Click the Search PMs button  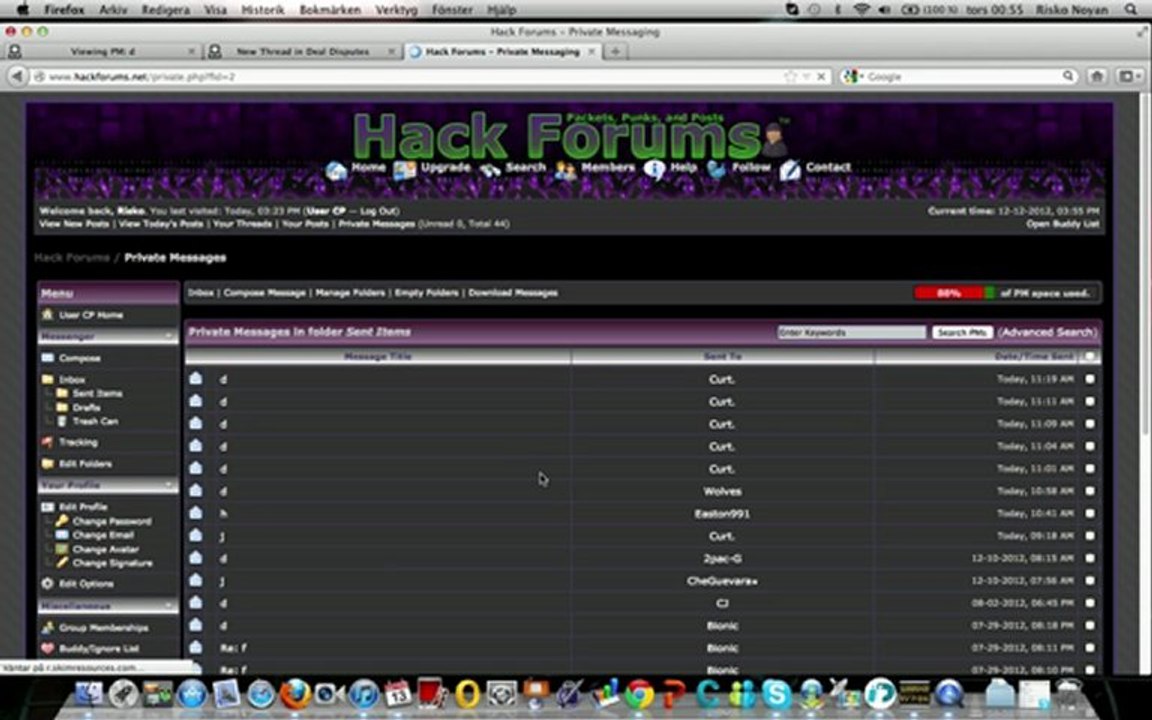962,333
